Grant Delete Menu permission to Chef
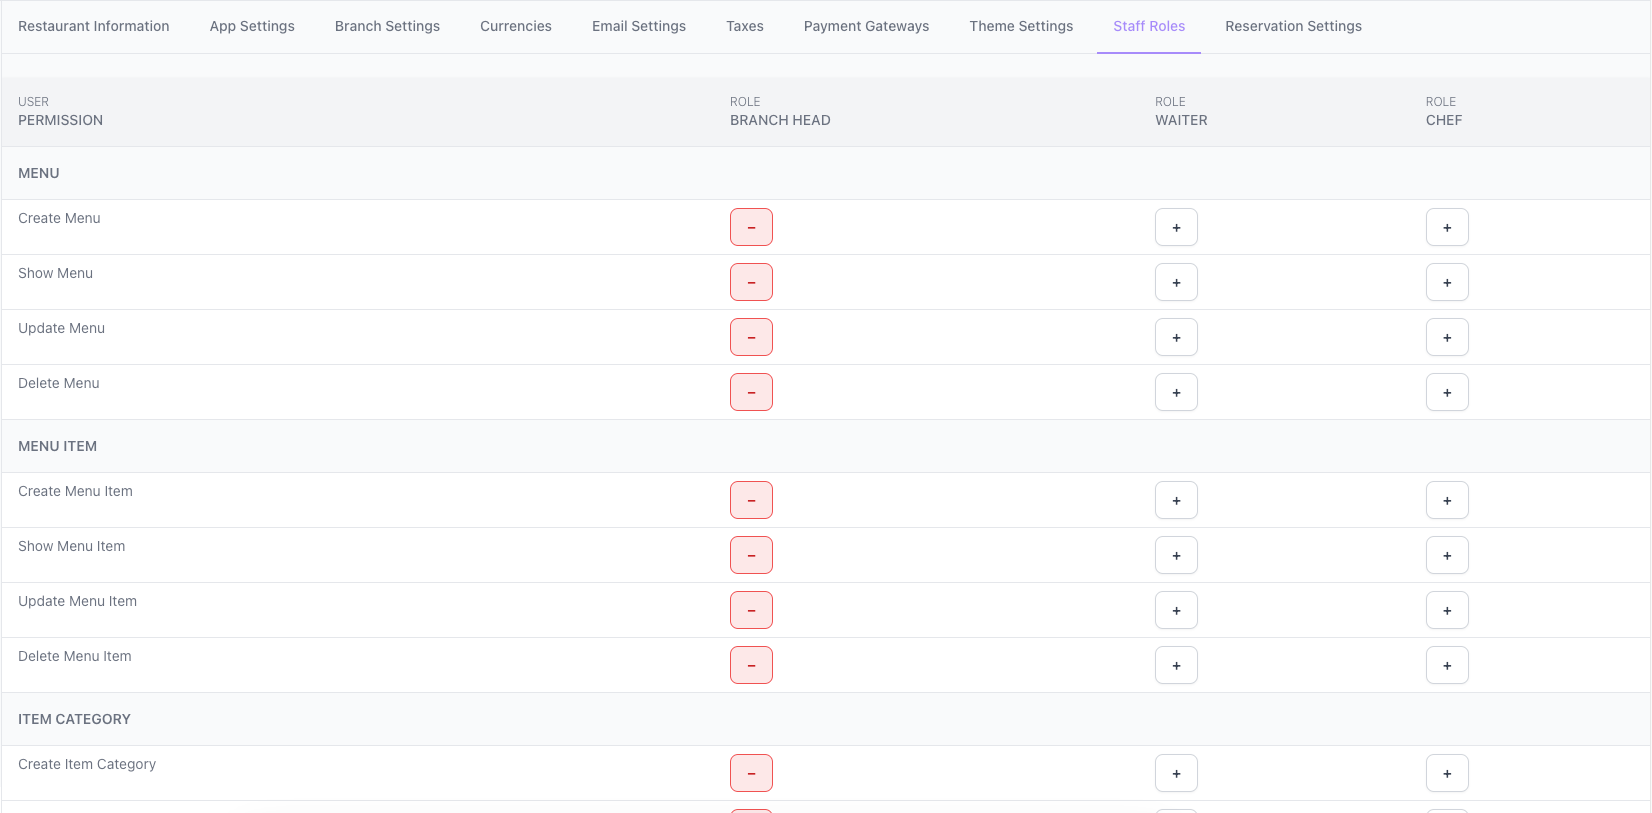This screenshot has height=813, width=1652. pos(1447,392)
